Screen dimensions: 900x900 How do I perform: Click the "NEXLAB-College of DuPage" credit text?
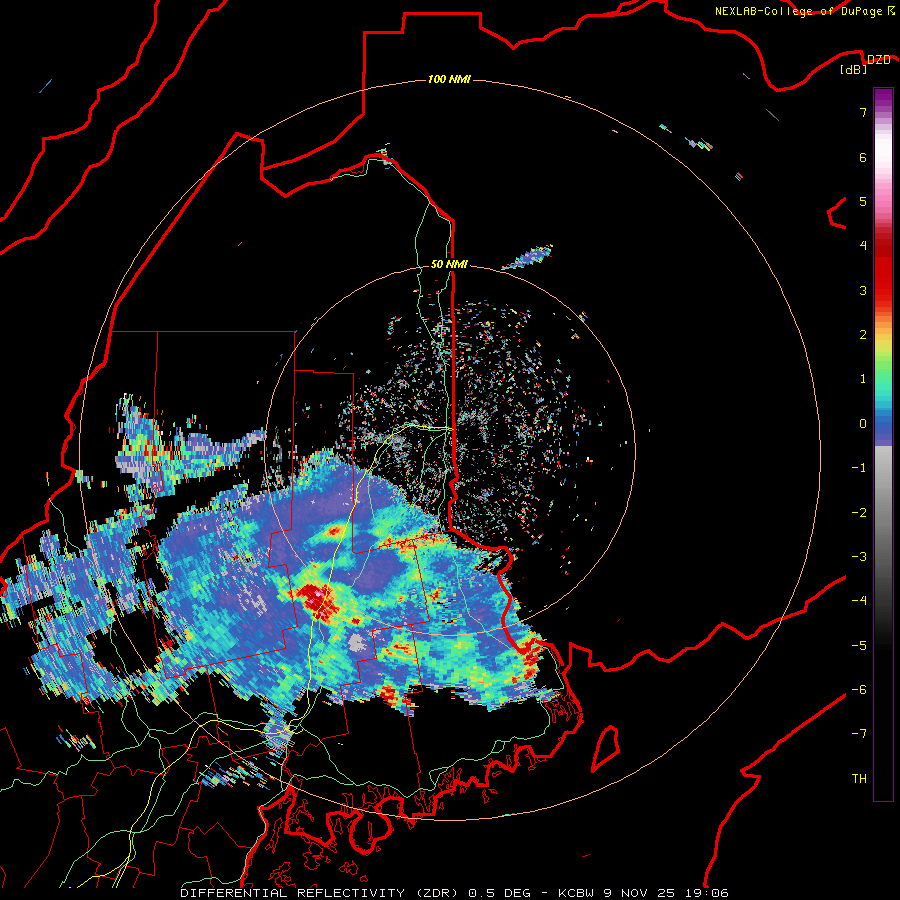click(x=799, y=11)
